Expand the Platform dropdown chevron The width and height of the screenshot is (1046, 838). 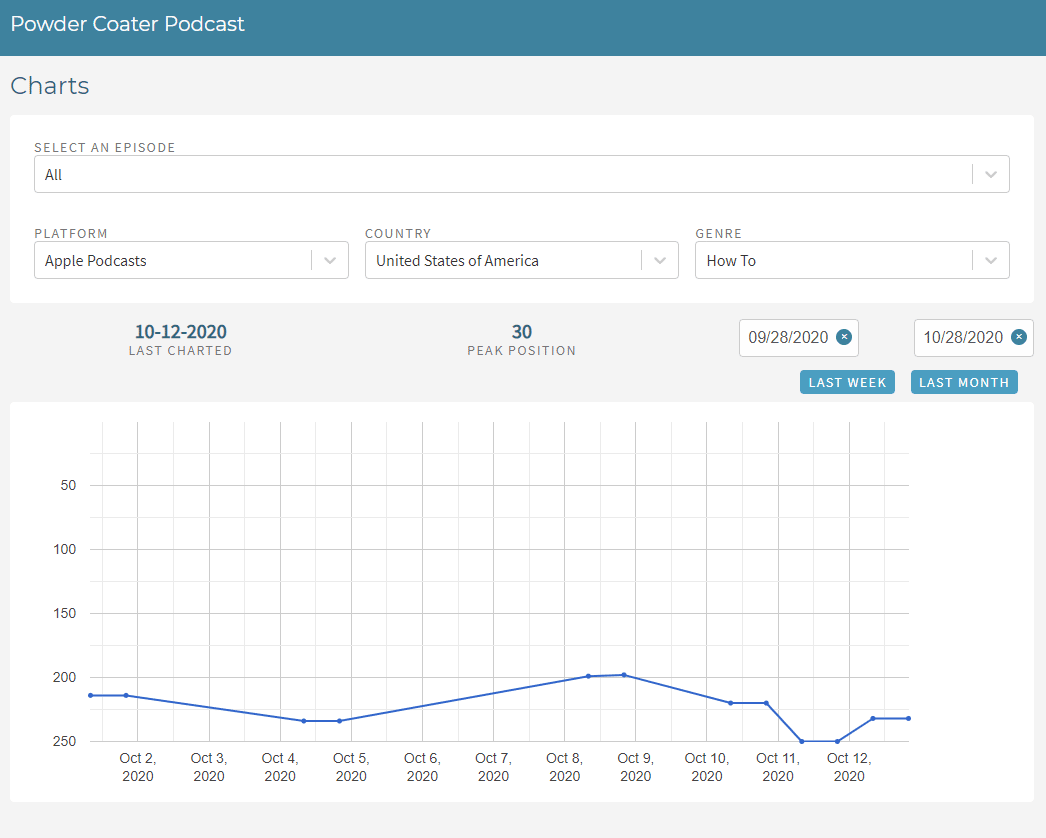(330, 260)
